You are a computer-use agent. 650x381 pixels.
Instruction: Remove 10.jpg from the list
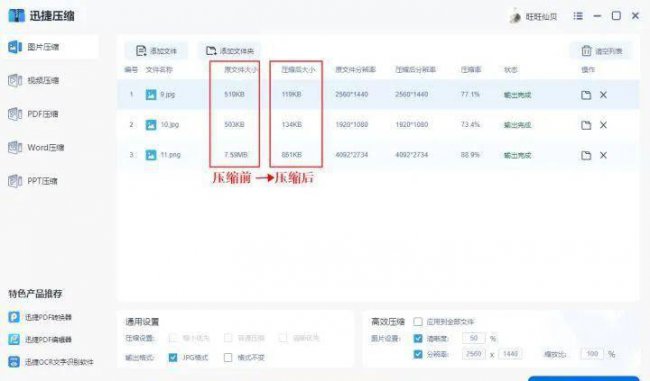pyautogui.click(x=603, y=125)
